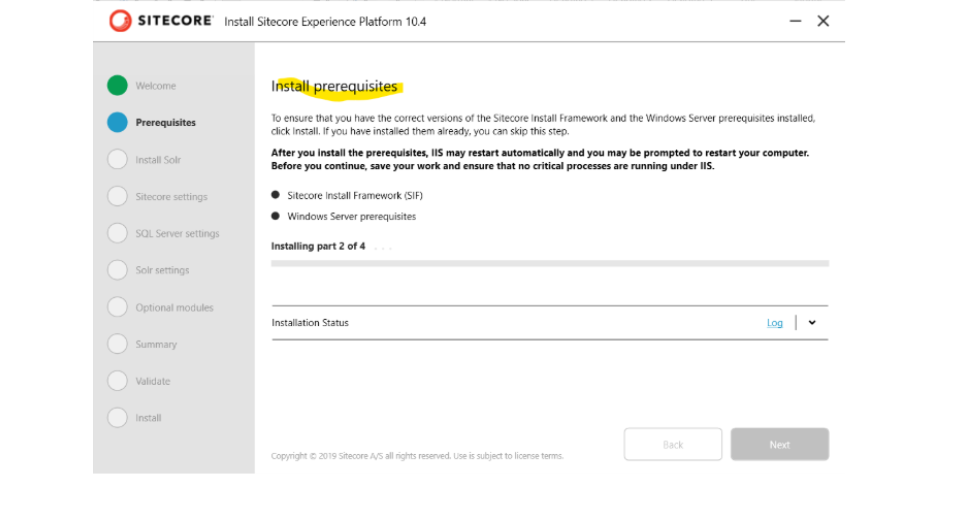Viewport: 960px width, 511px height.
Task: Click 'Installing part 2 of 4' text
Action: [318, 246]
